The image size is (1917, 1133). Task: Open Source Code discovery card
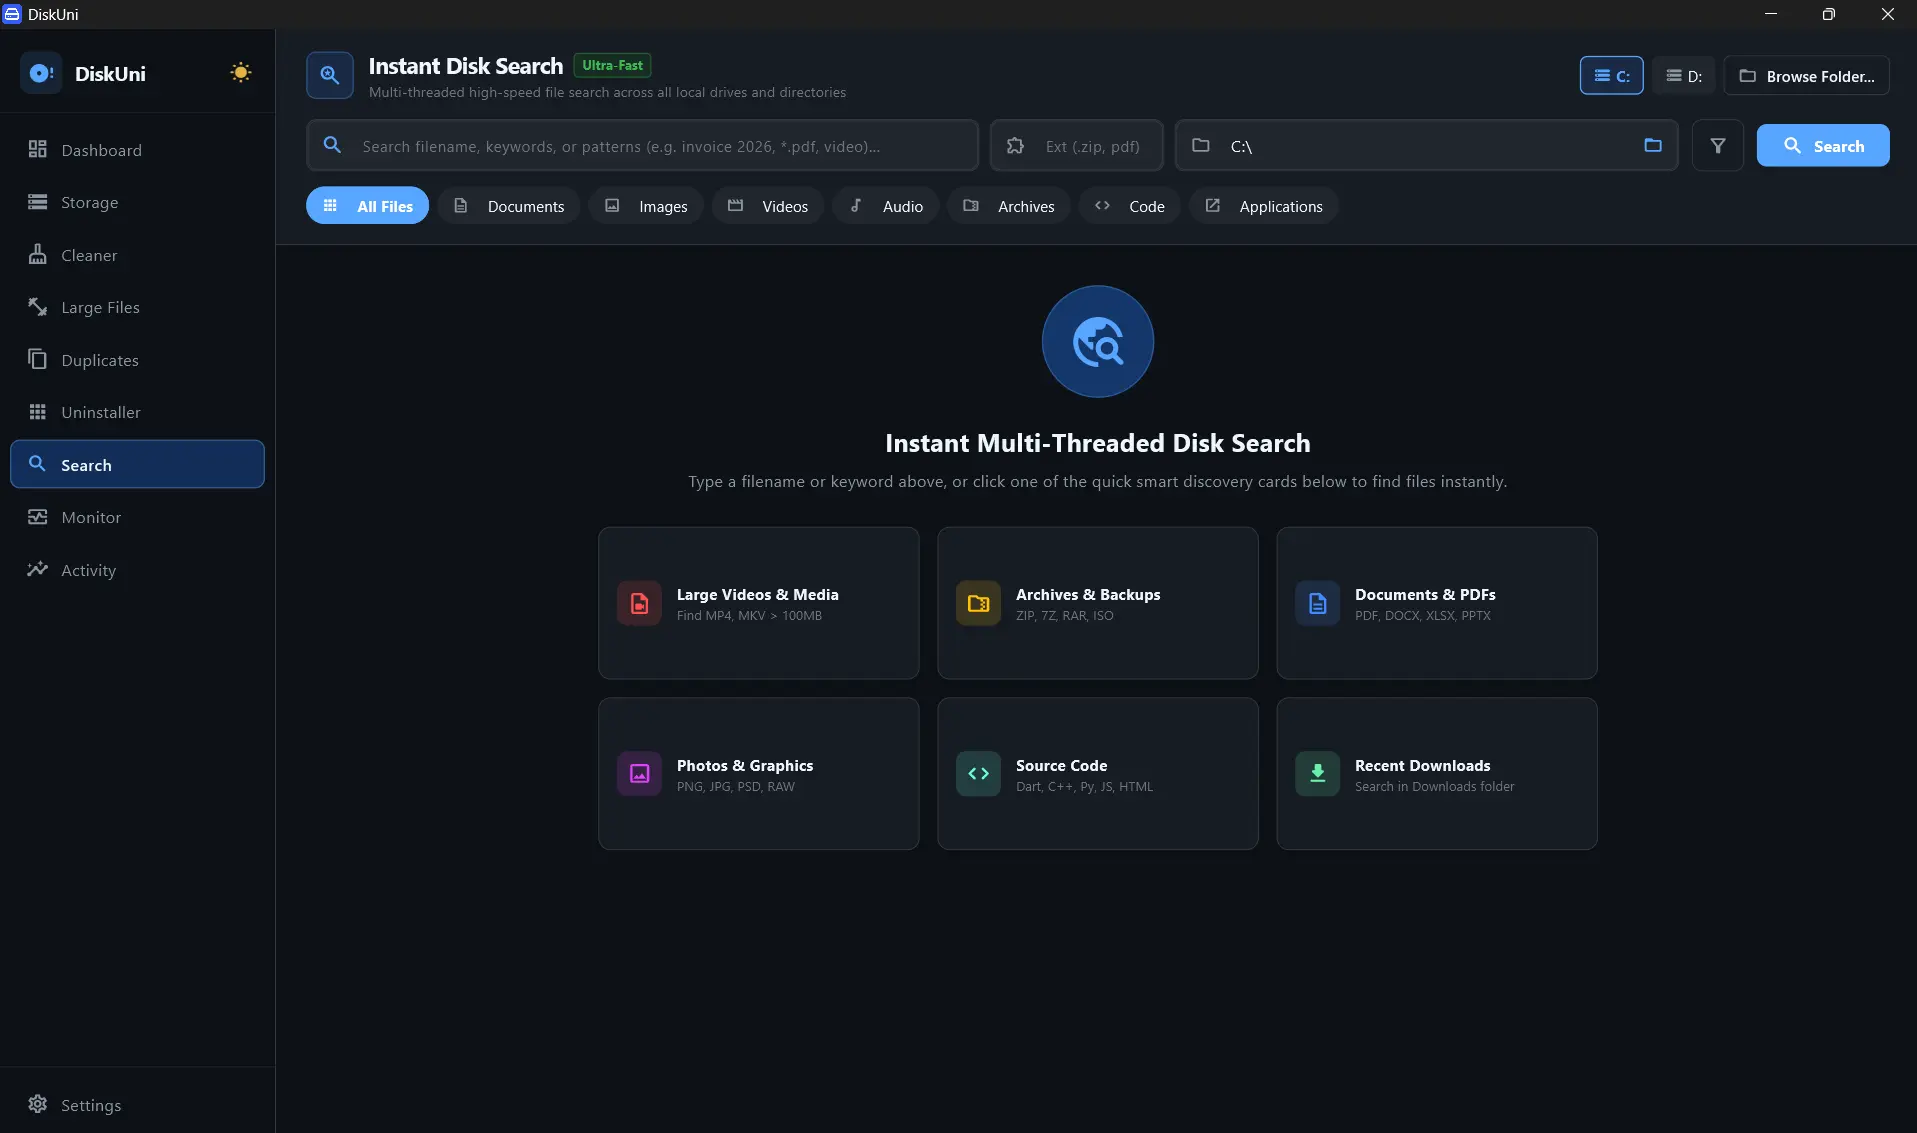pyautogui.click(x=1098, y=774)
